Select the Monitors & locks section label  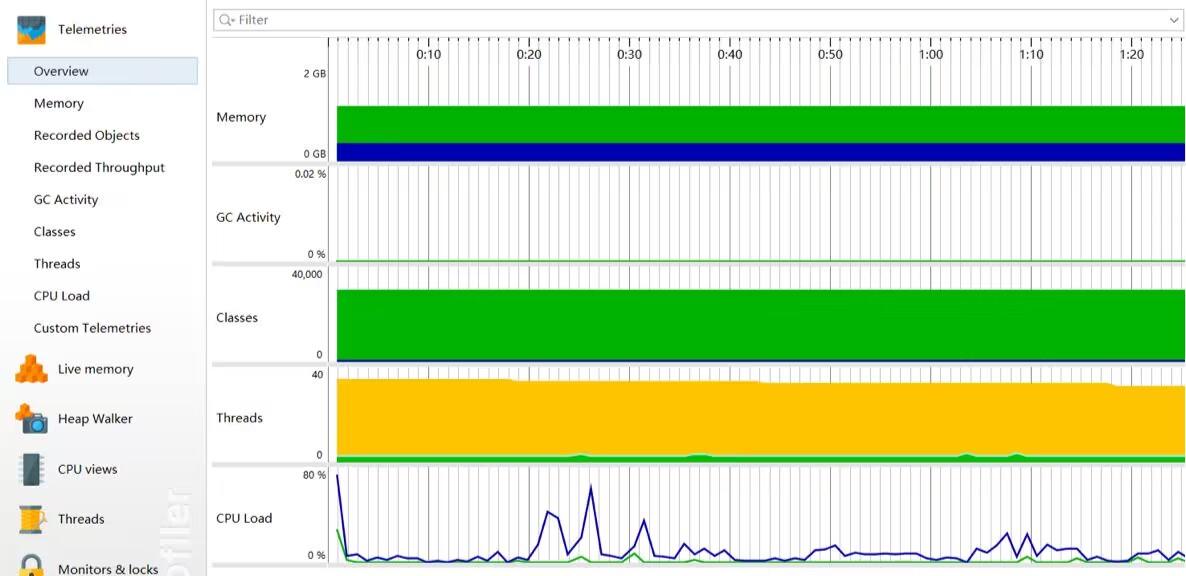[108, 569]
